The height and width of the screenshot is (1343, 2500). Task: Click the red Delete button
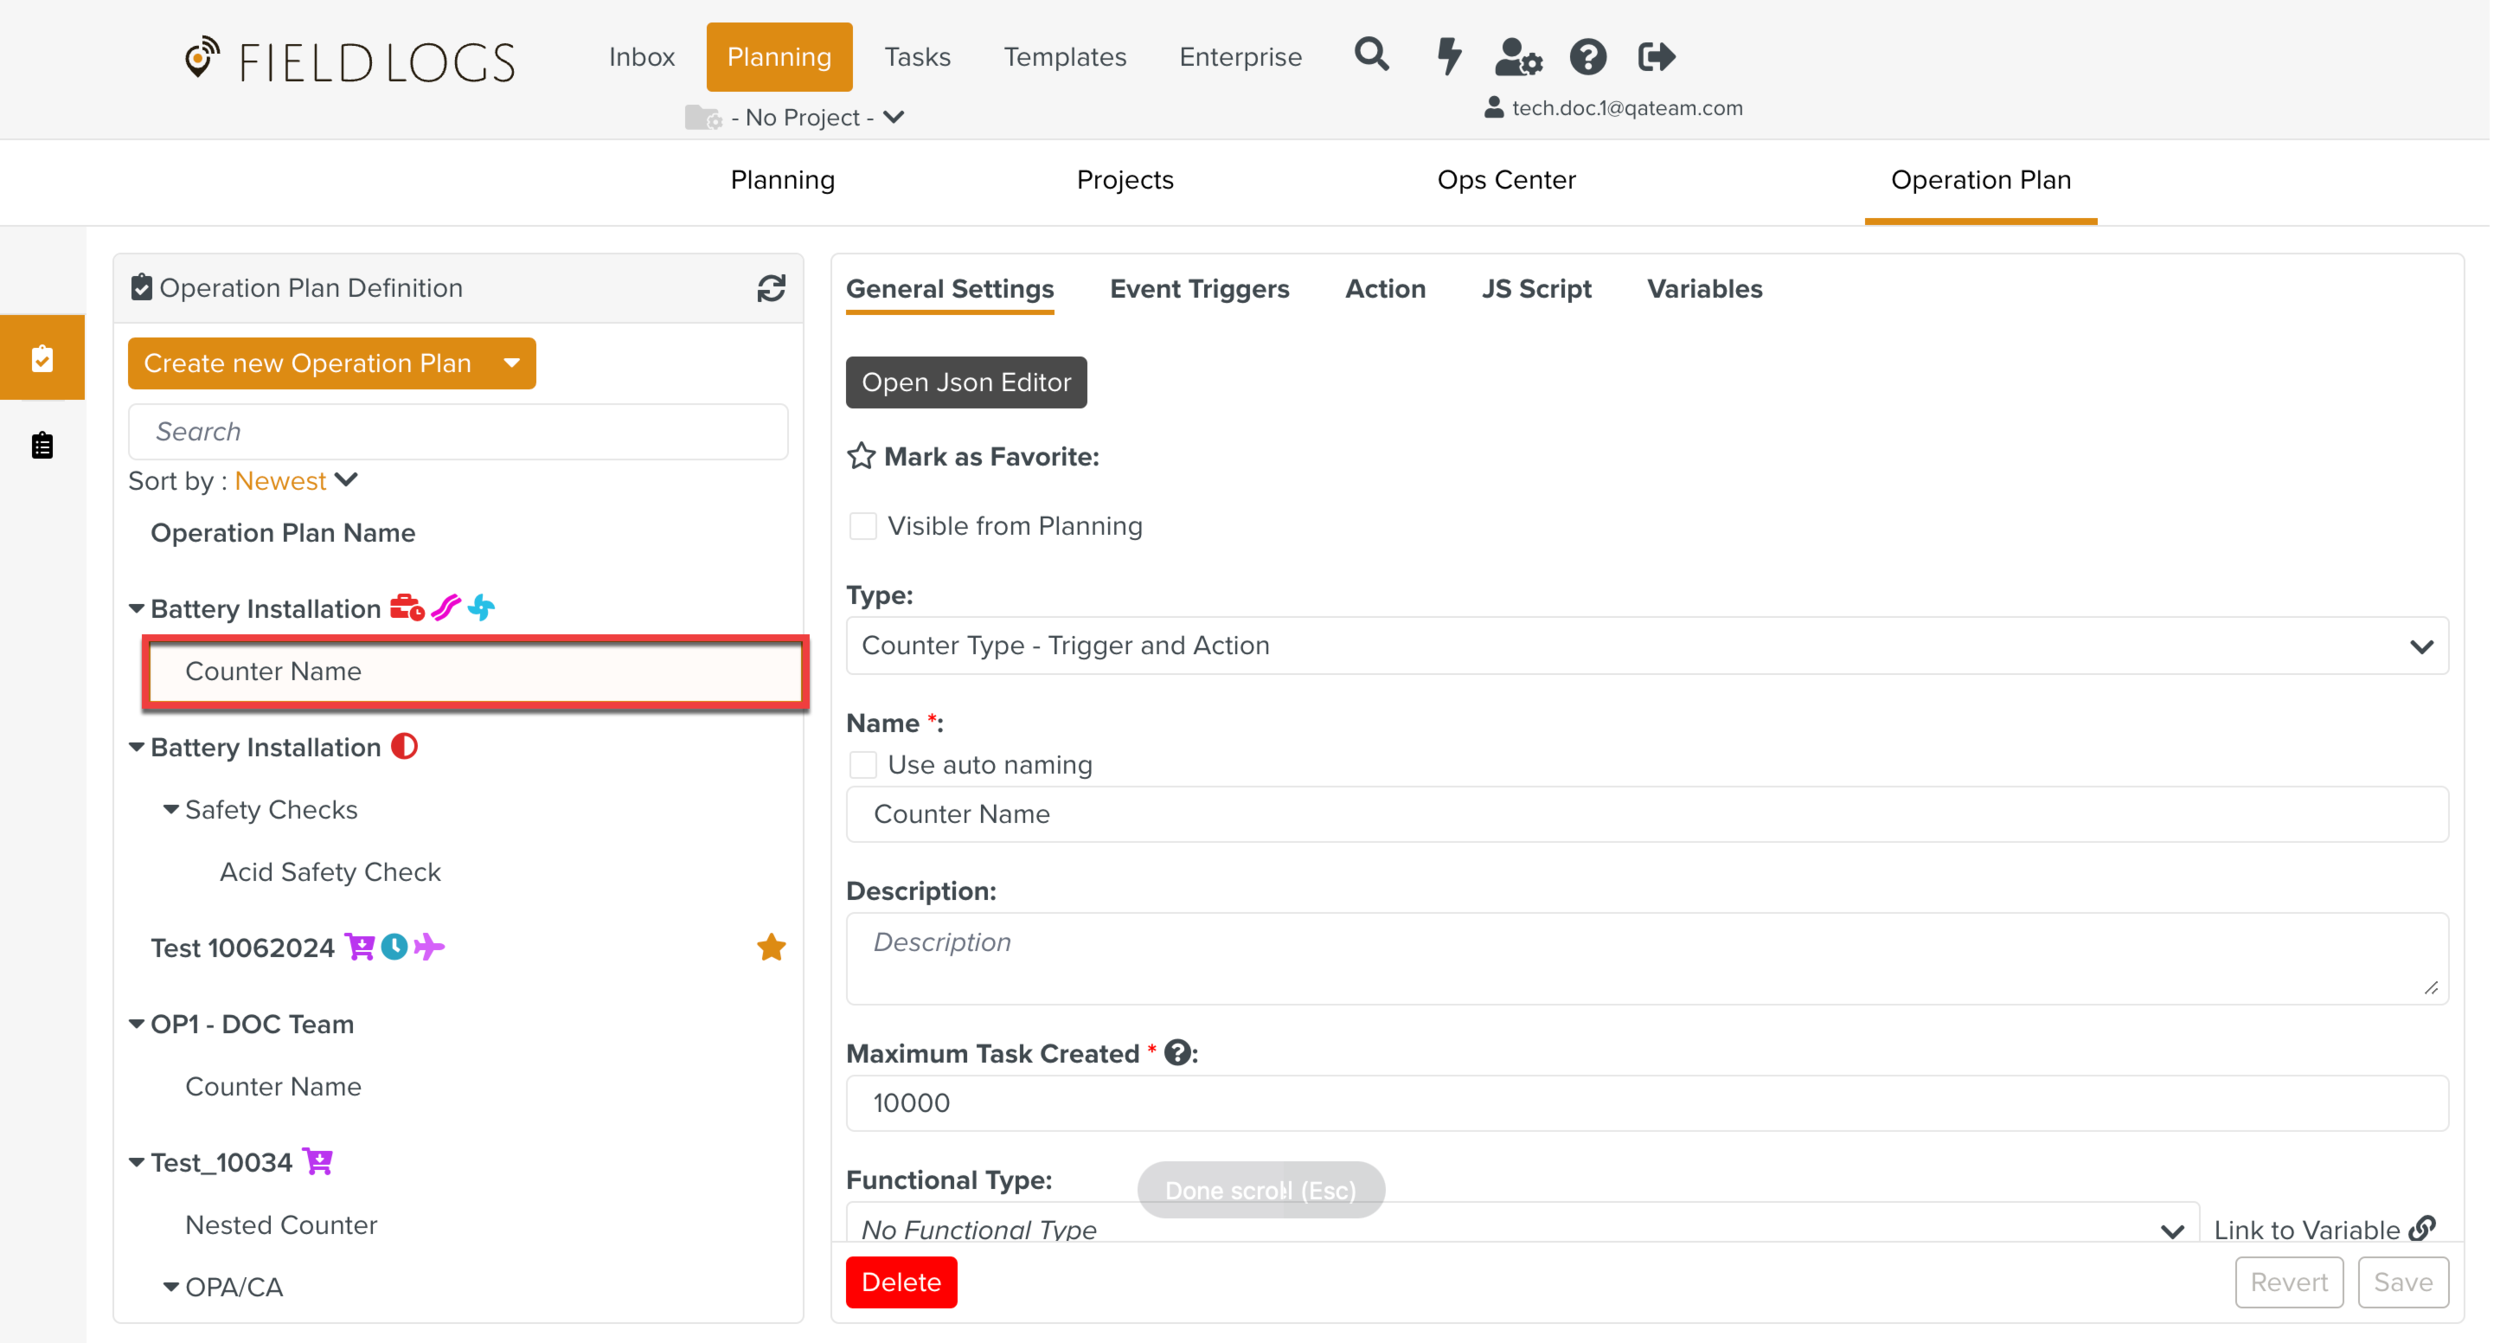pyautogui.click(x=900, y=1282)
